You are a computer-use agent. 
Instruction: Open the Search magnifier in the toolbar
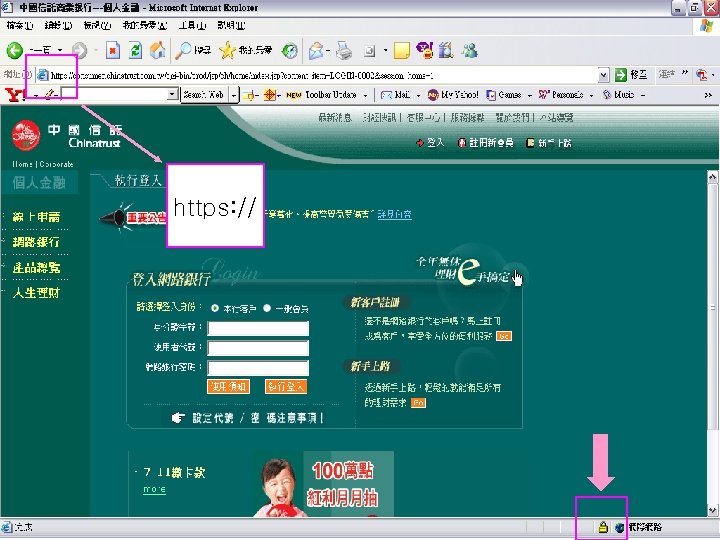point(183,51)
